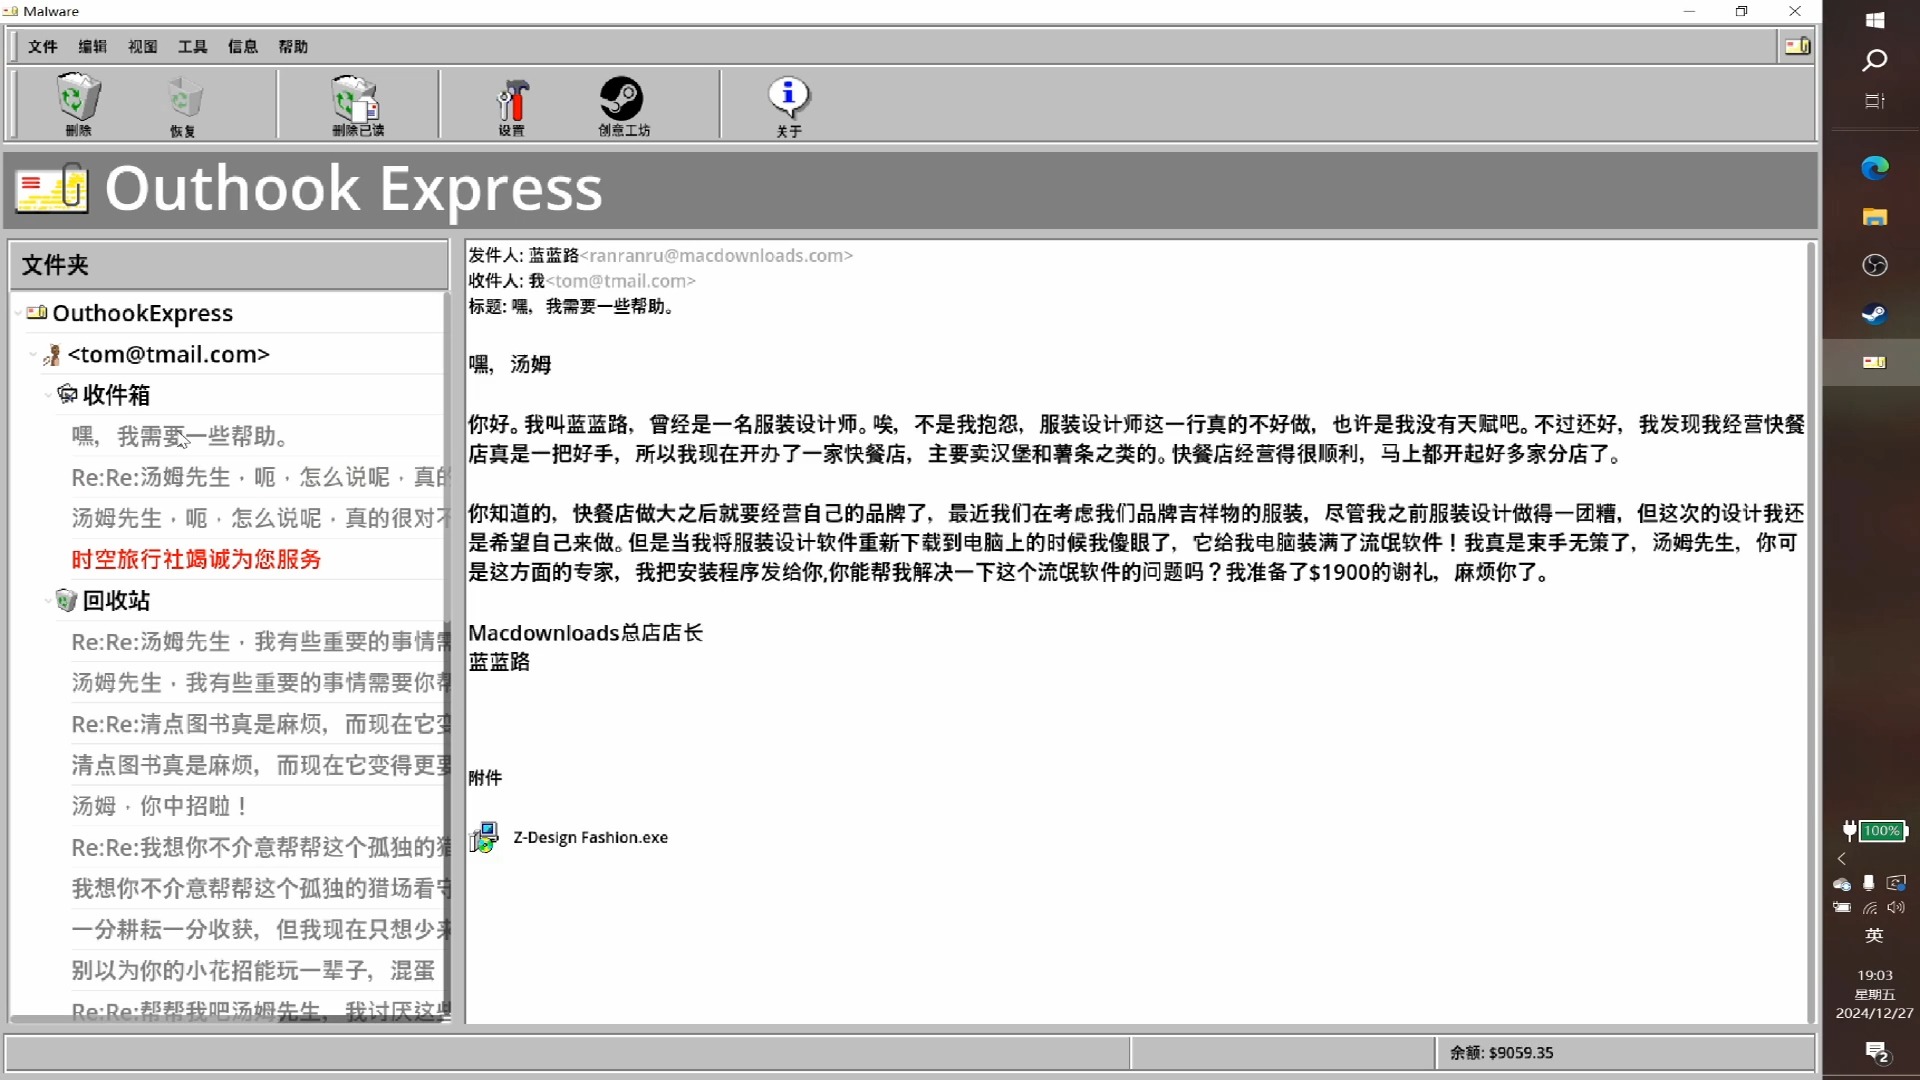Open 设置 (Settings) hammer and wrench icon
The height and width of the screenshot is (1080, 1920).
pyautogui.click(x=512, y=99)
